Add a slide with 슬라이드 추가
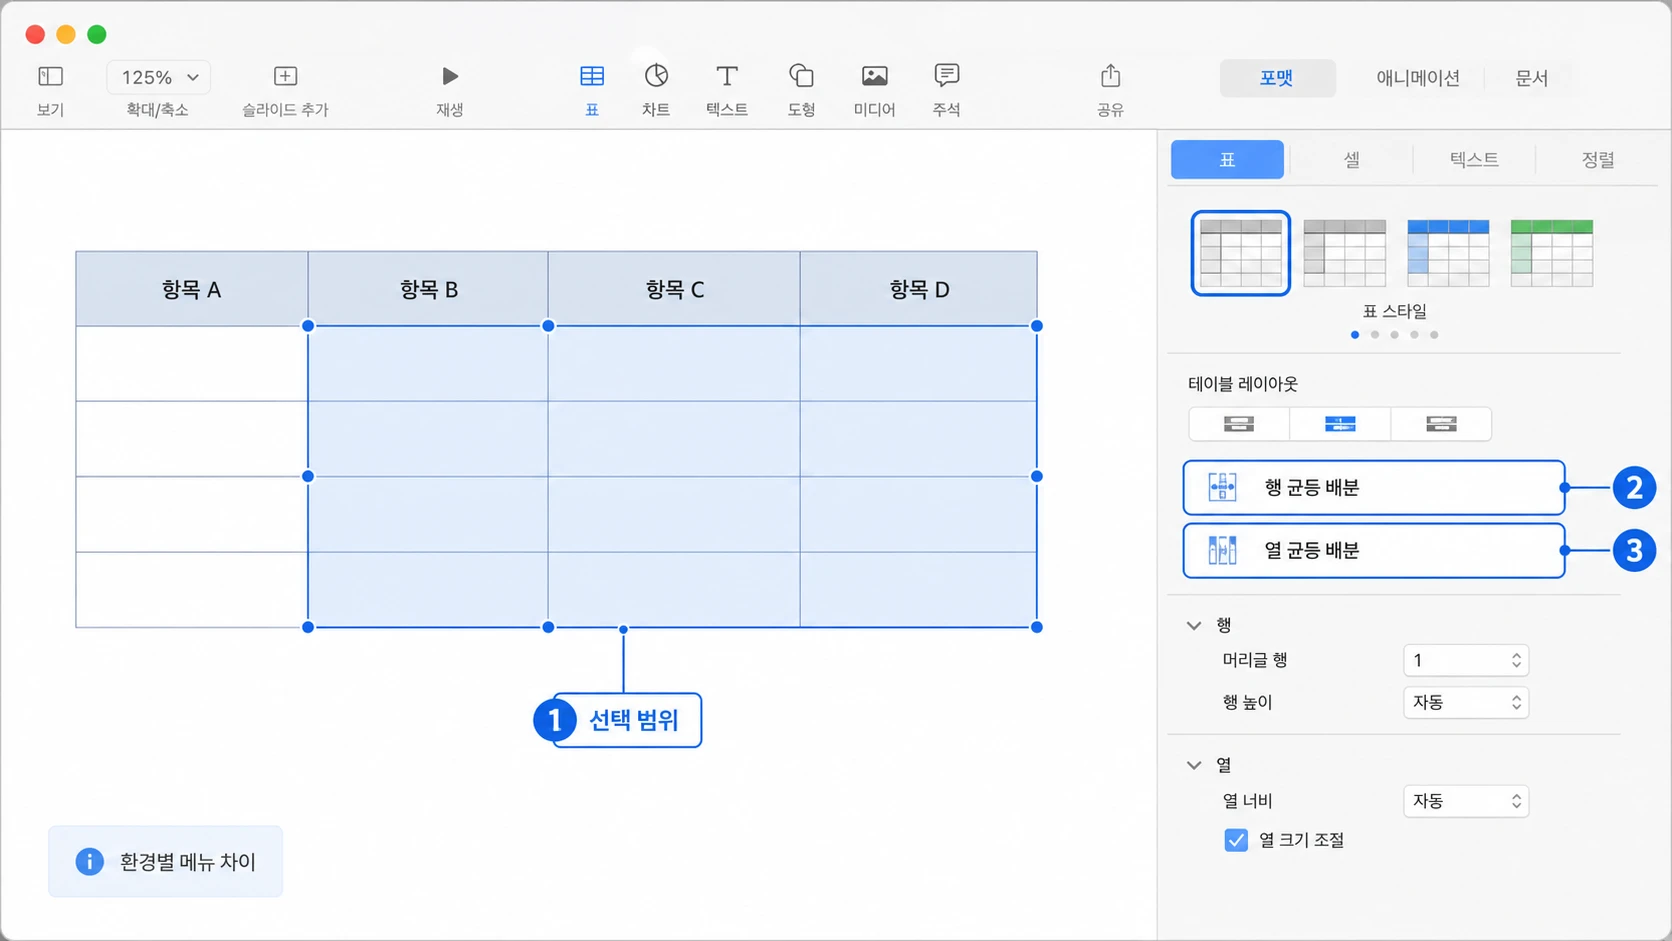1672x941 pixels. click(x=285, y=77)
